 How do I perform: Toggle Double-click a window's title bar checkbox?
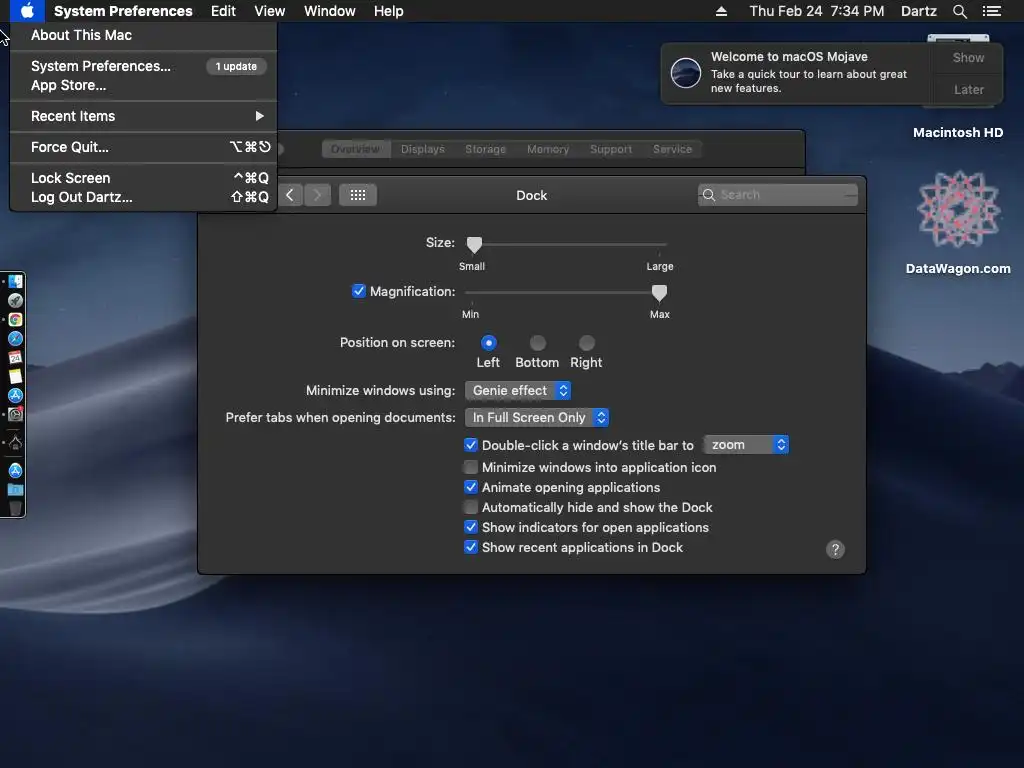pos(471,445)
